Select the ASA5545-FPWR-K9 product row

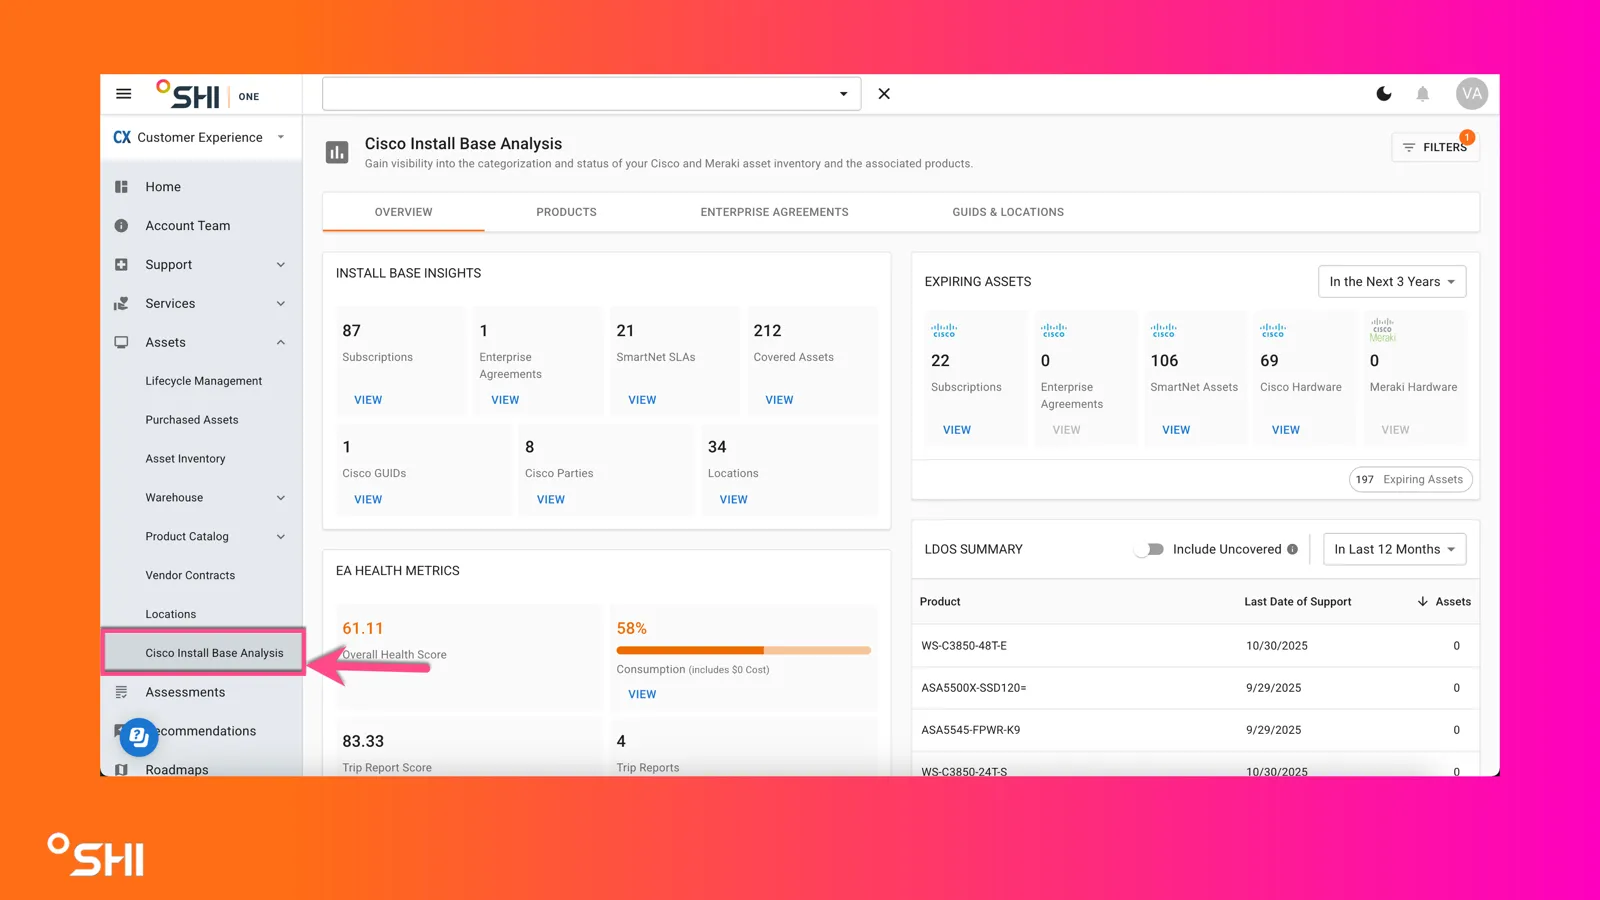[1195, 730]
